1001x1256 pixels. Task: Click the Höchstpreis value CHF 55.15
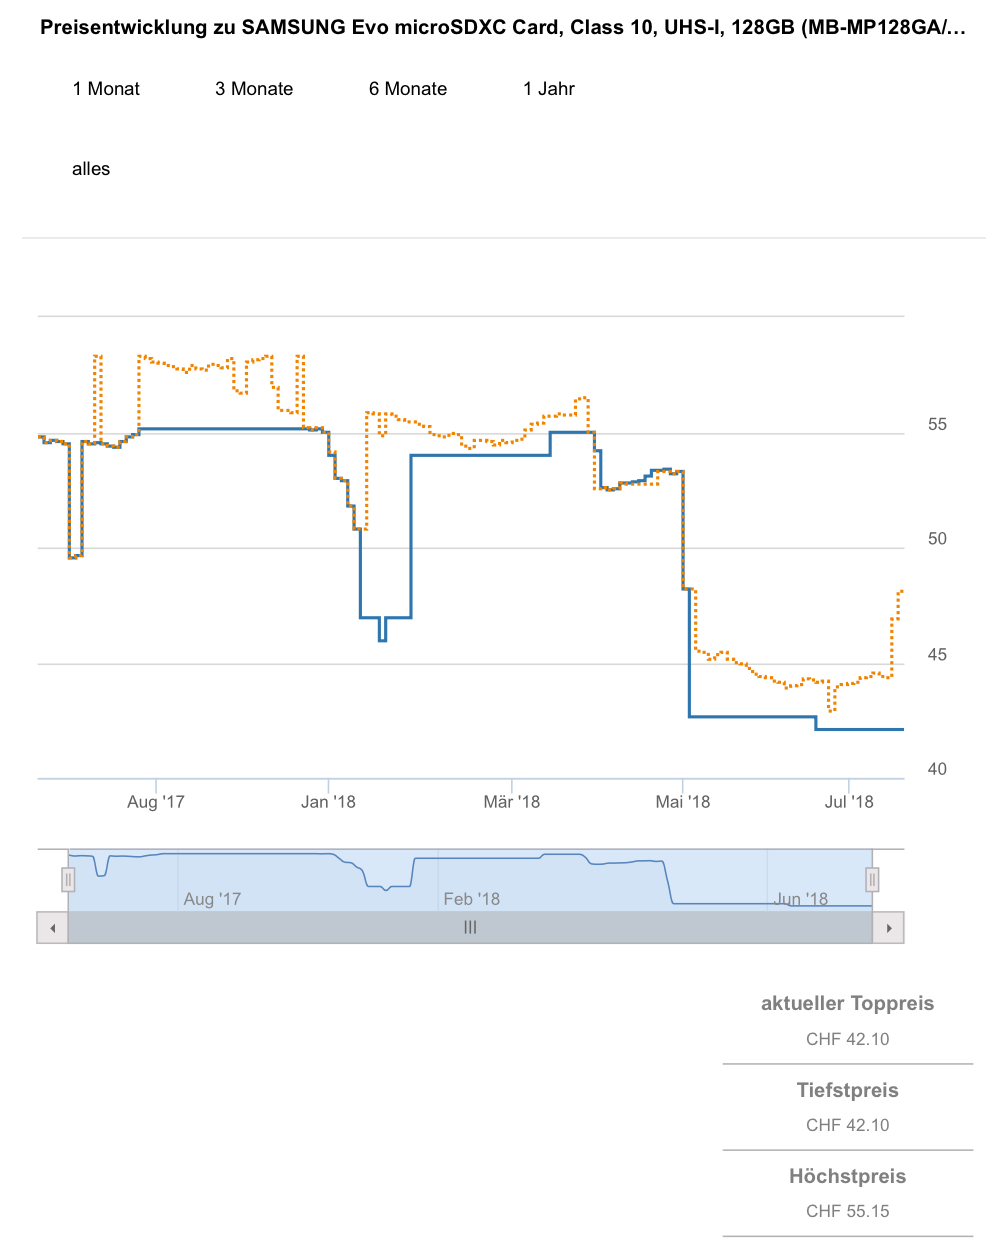(x=847, y=1211)
